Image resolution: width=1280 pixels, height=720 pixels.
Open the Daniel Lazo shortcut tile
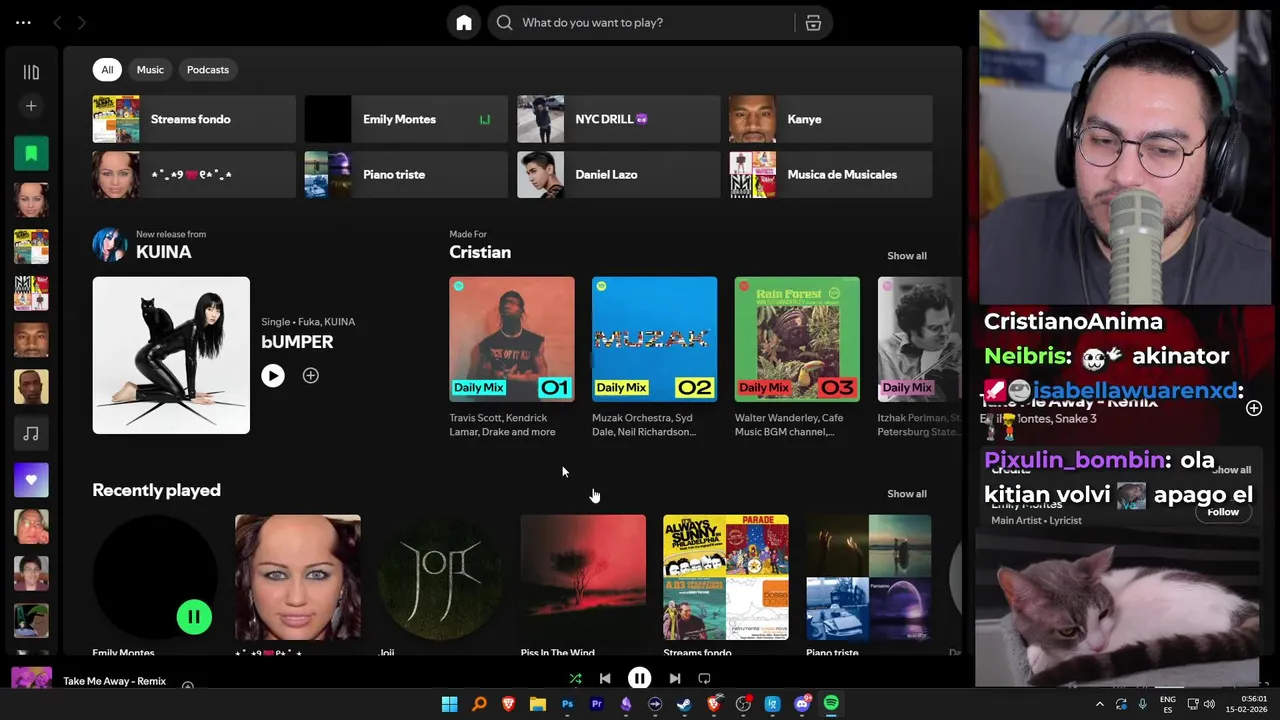click(x=618, y=174)
